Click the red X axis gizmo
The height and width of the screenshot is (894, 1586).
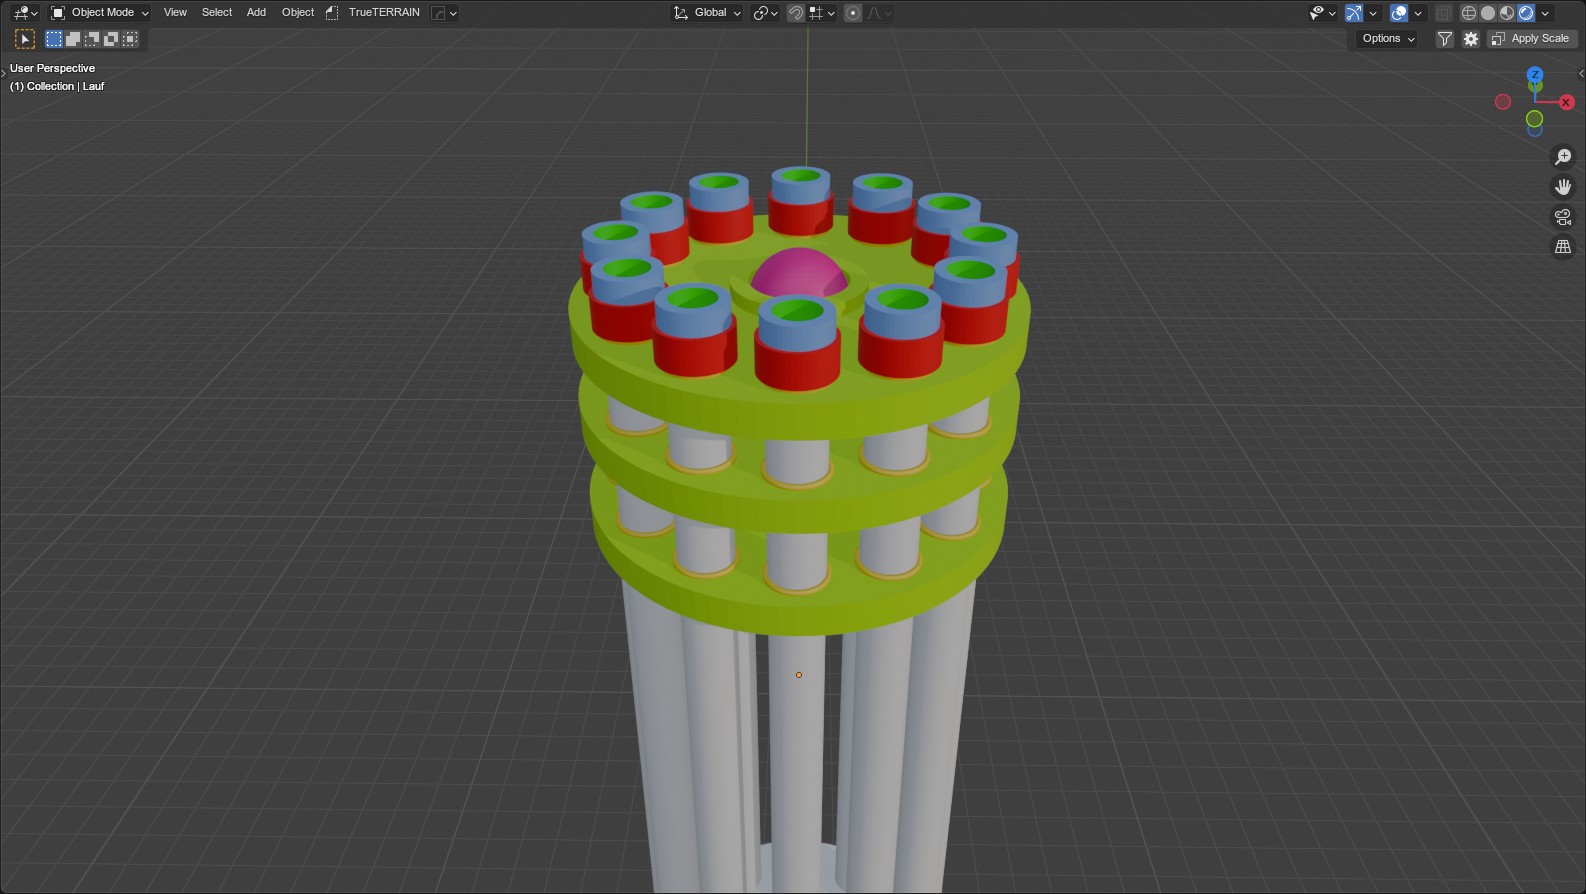[x=1566, y=102]
